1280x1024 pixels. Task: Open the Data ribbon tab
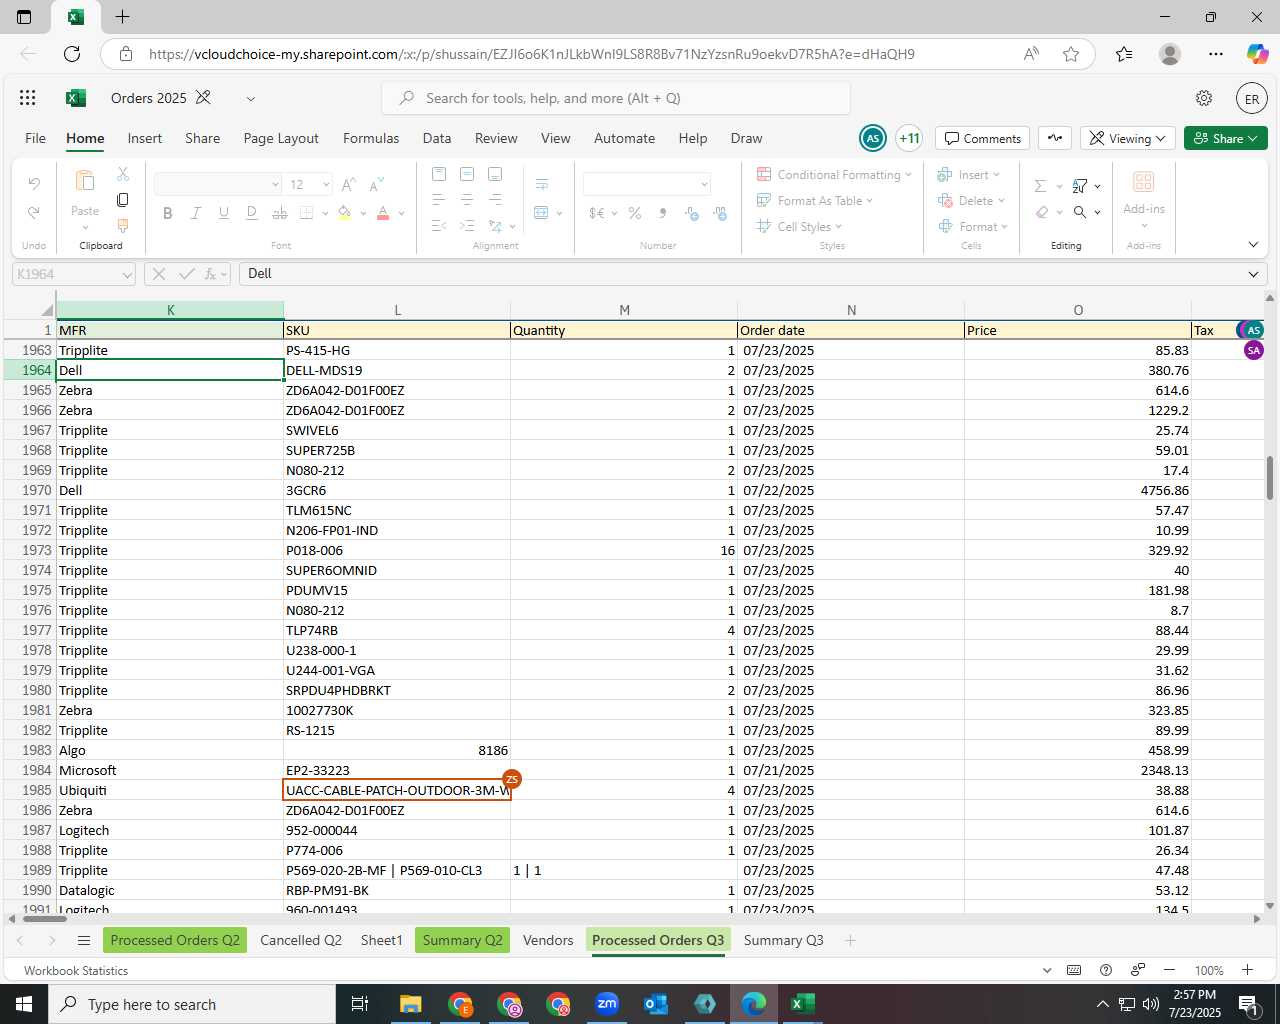437,138
